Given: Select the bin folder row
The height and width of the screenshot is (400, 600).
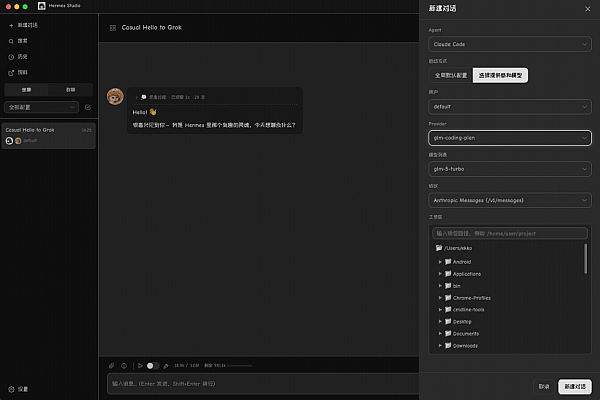Looking at the screenshot, I should [x=510, y=286].
